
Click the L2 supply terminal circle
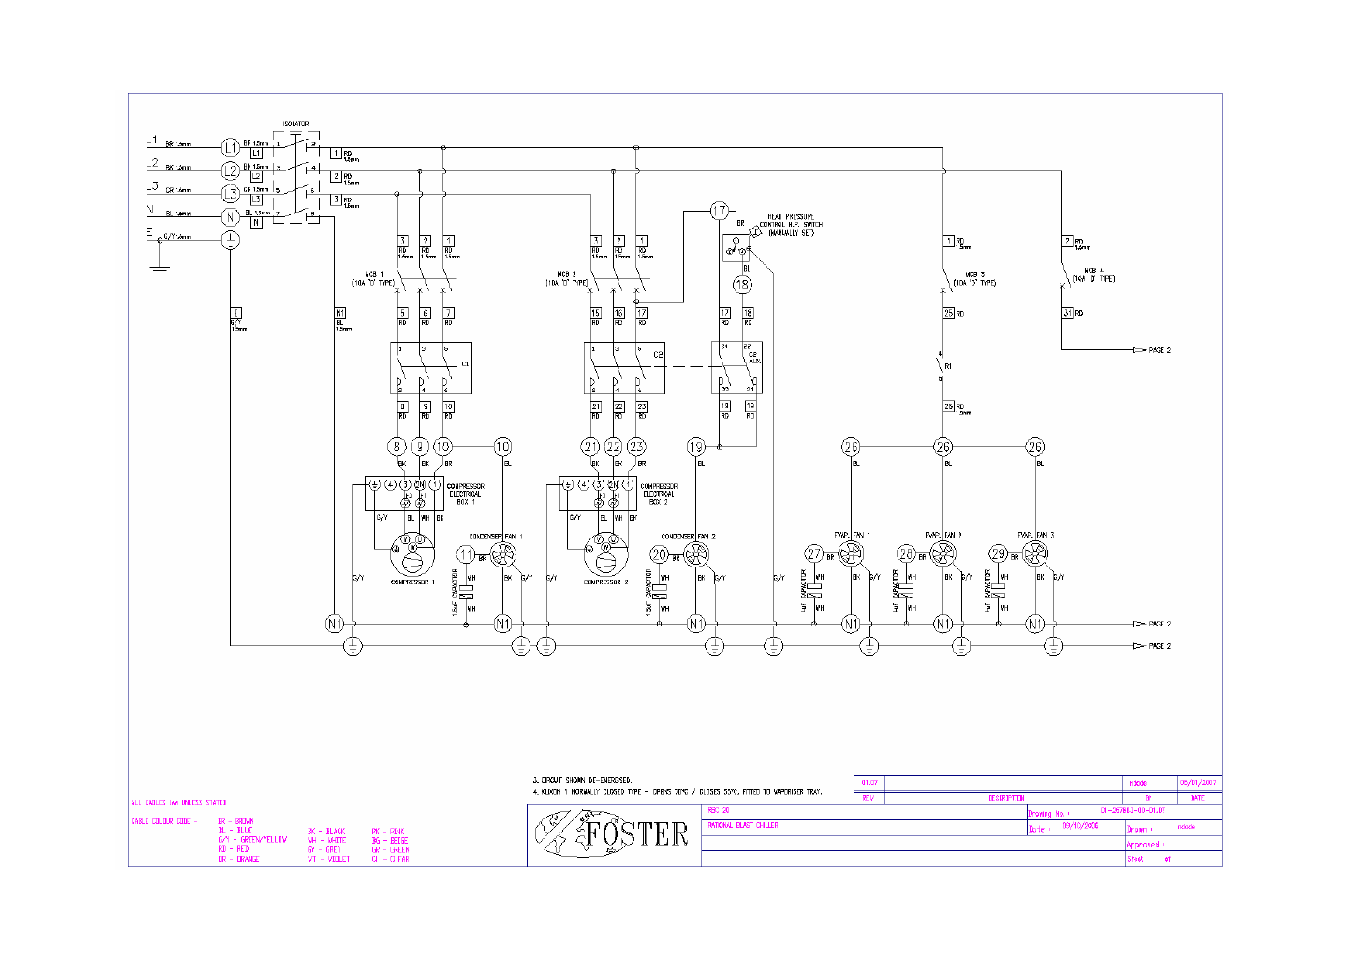(x=231, y=170)
